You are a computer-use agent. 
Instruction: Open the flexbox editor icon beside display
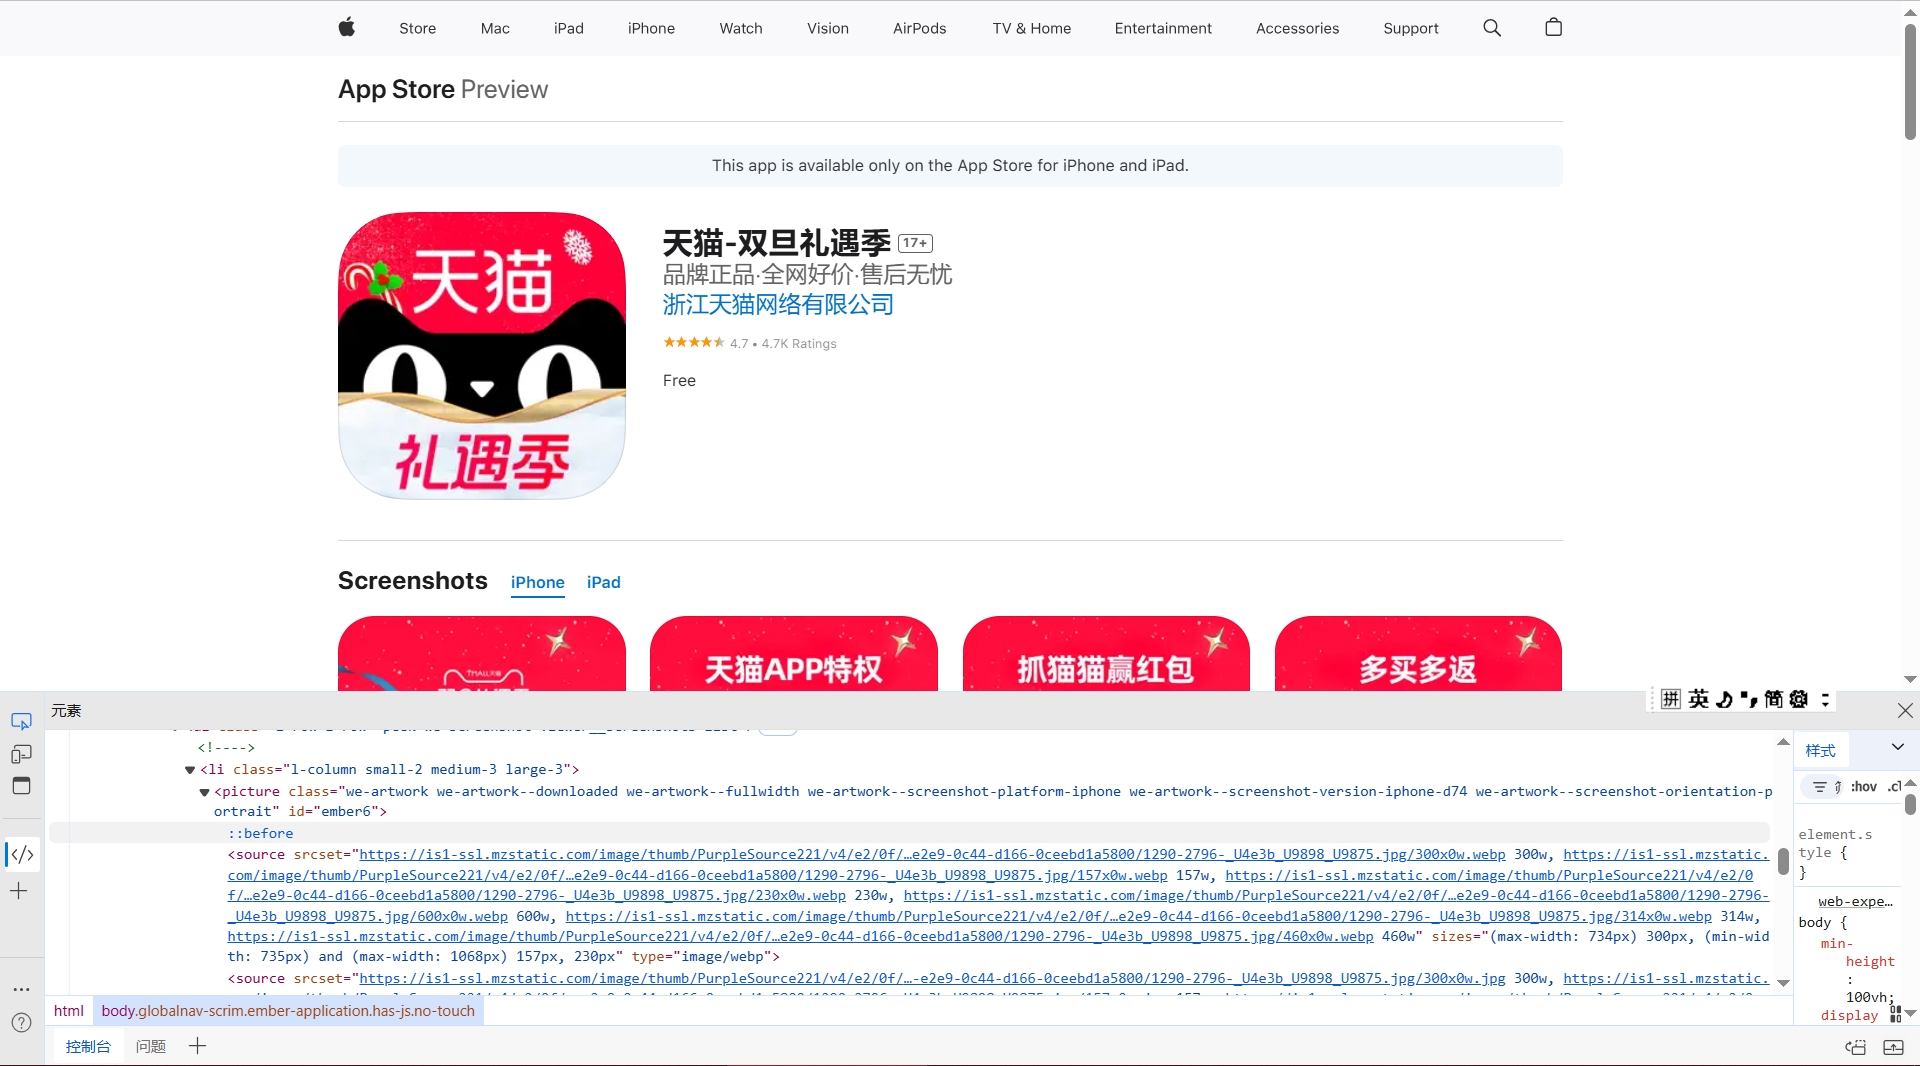click(x=1895, y=1015)
